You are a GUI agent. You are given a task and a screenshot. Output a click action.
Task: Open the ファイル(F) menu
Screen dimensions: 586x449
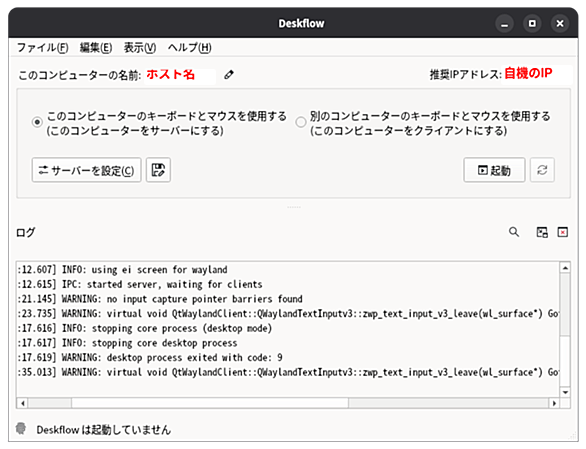pos(42,48)
